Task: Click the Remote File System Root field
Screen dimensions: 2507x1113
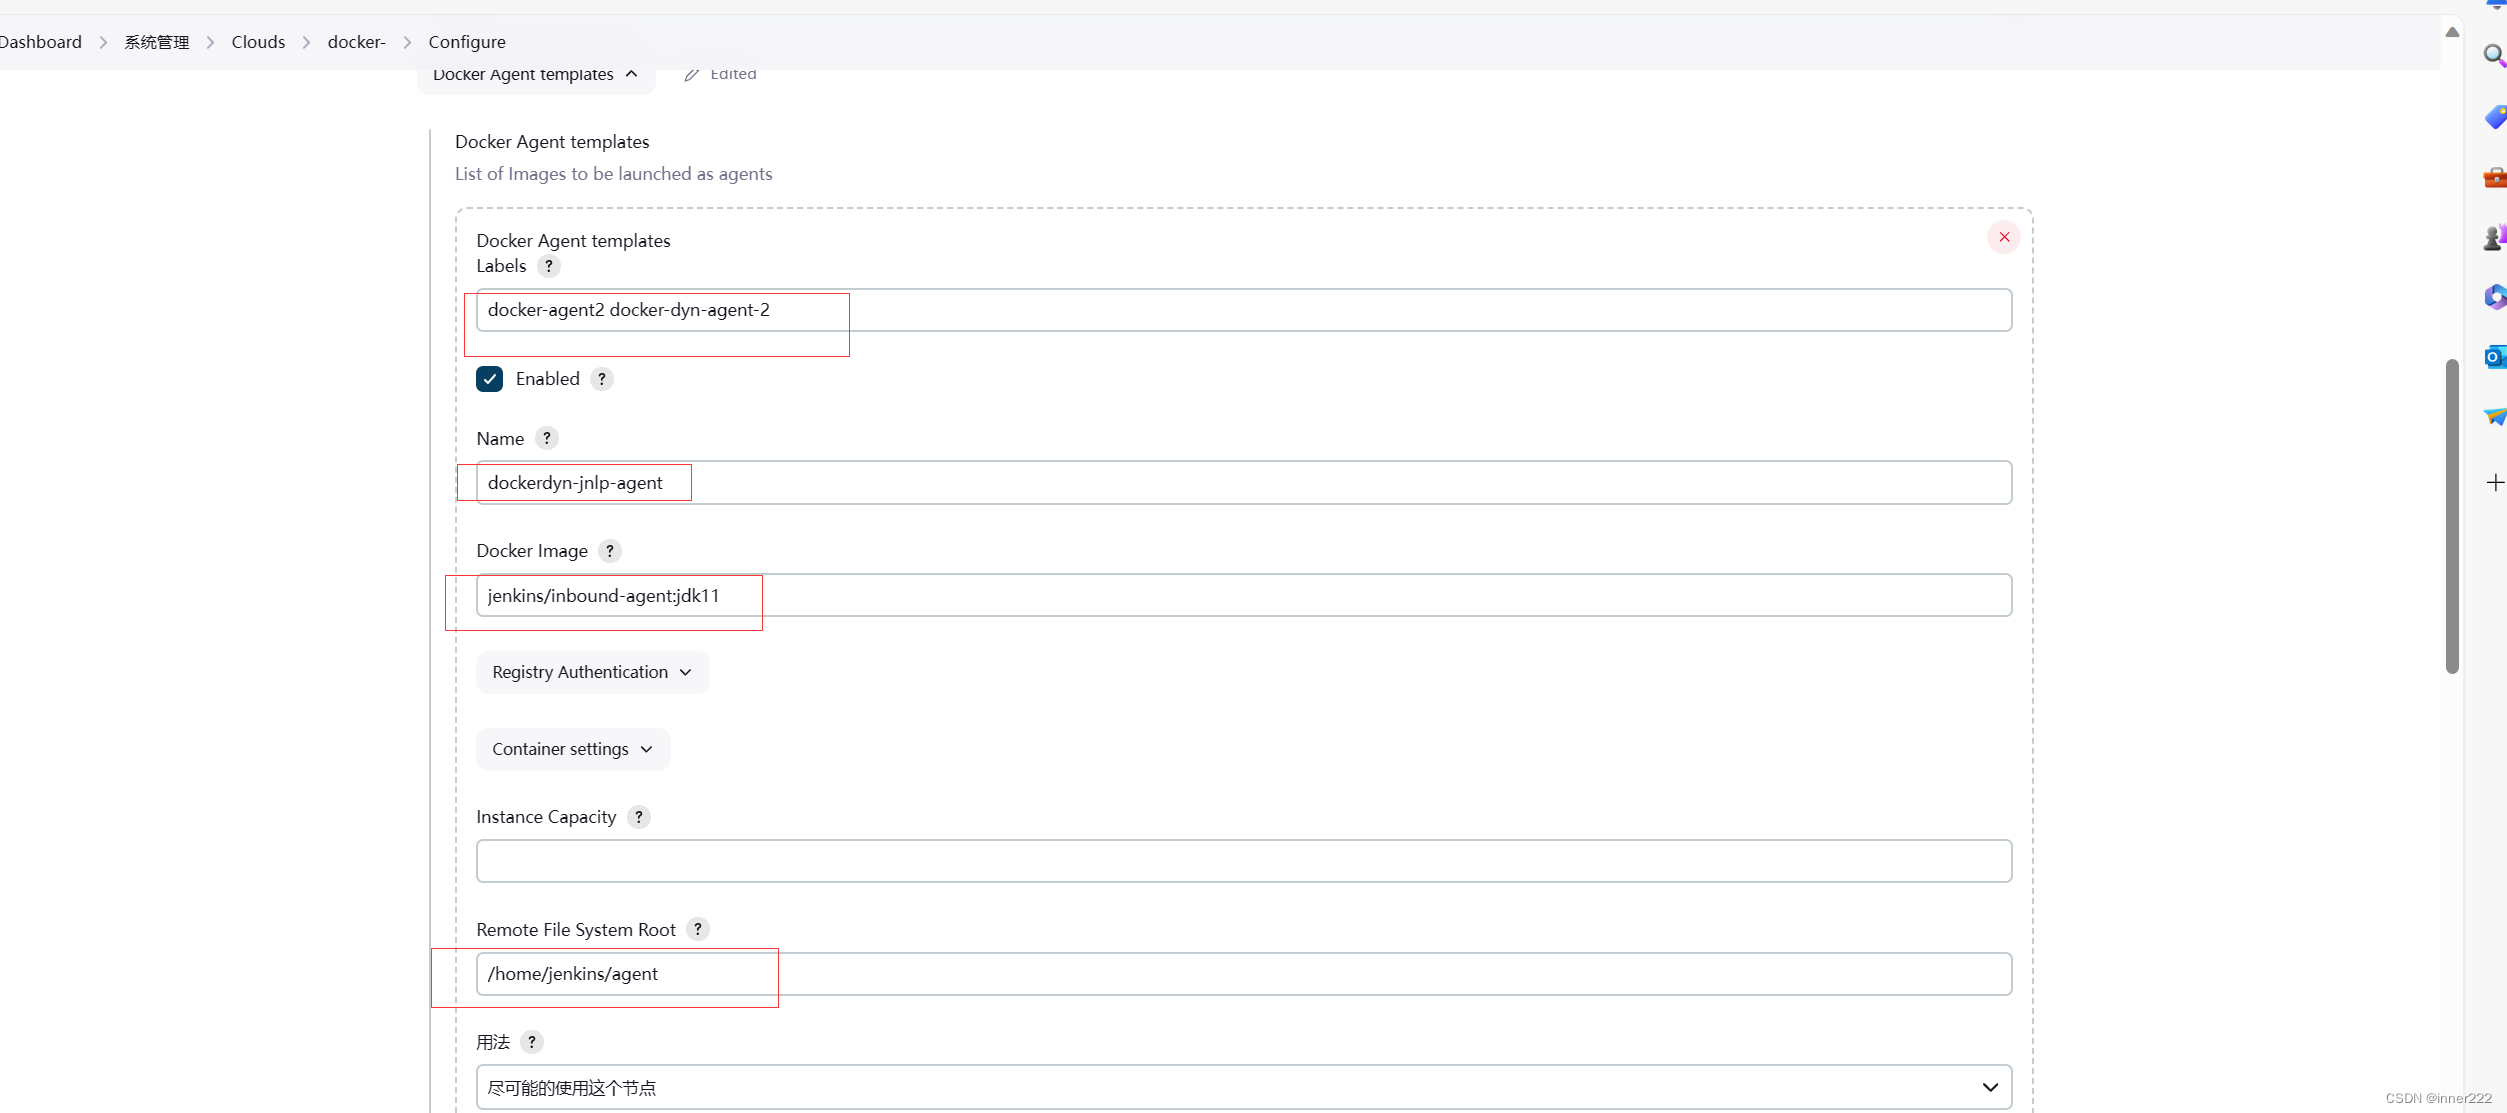Action: 1243,974
